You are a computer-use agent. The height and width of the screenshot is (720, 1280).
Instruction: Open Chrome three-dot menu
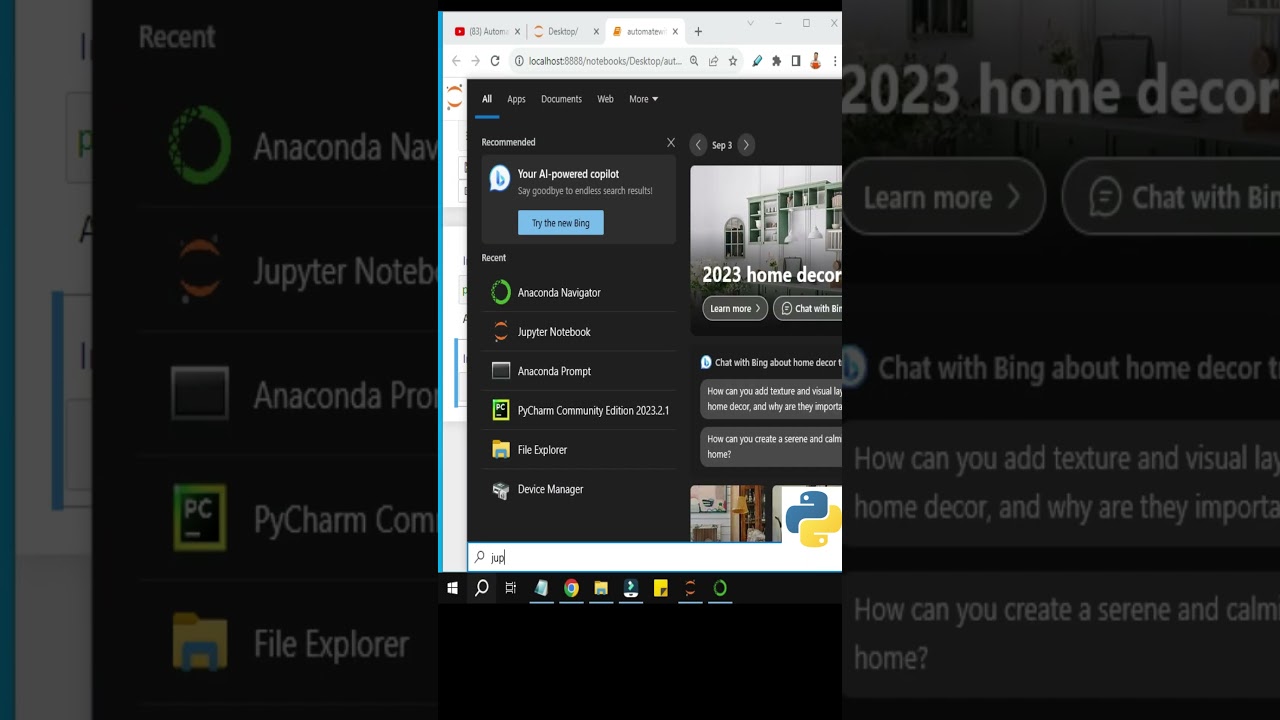click(835, 61)
